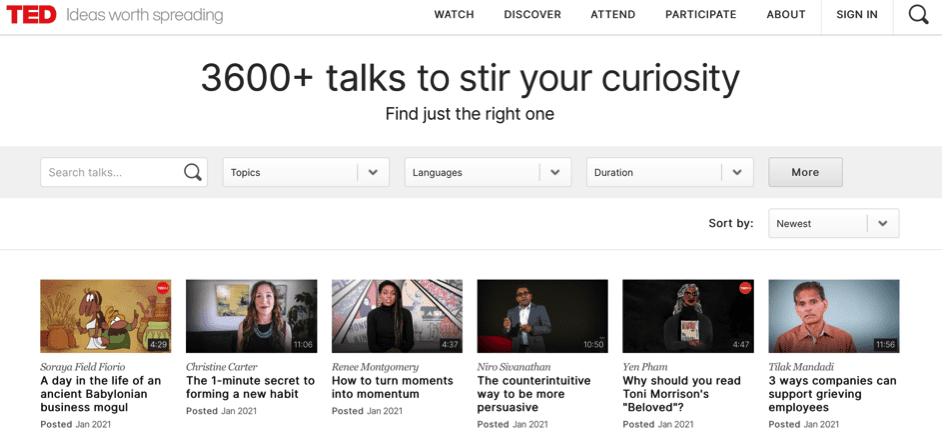Screen dimensions: 943x440
Task: Click the More filters button
Action: (x=805, y=173)
